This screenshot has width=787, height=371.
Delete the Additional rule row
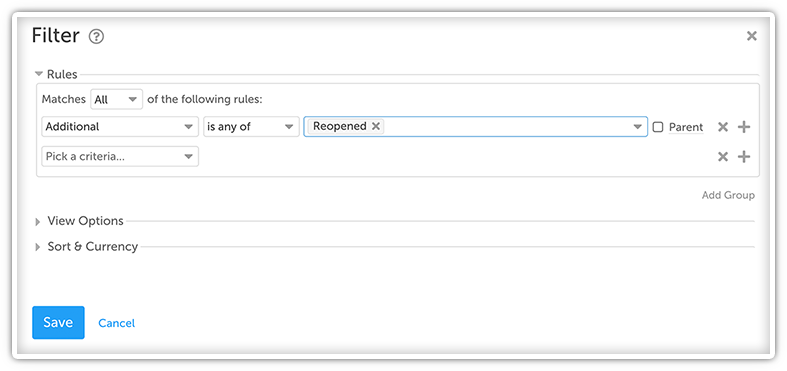(x=723, y=127)
